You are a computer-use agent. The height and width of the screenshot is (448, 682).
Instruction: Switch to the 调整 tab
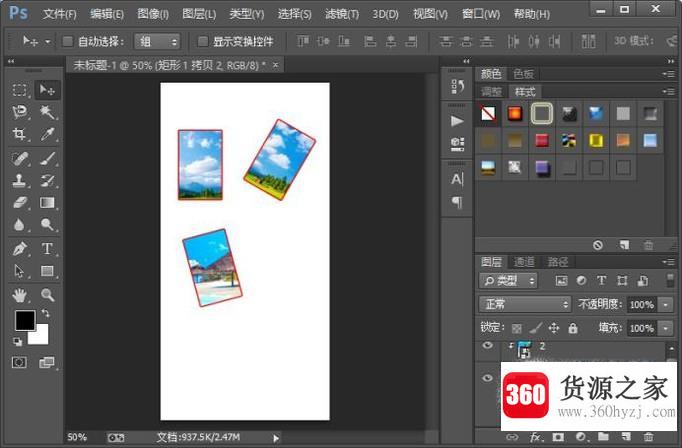[x=492, y=92]
